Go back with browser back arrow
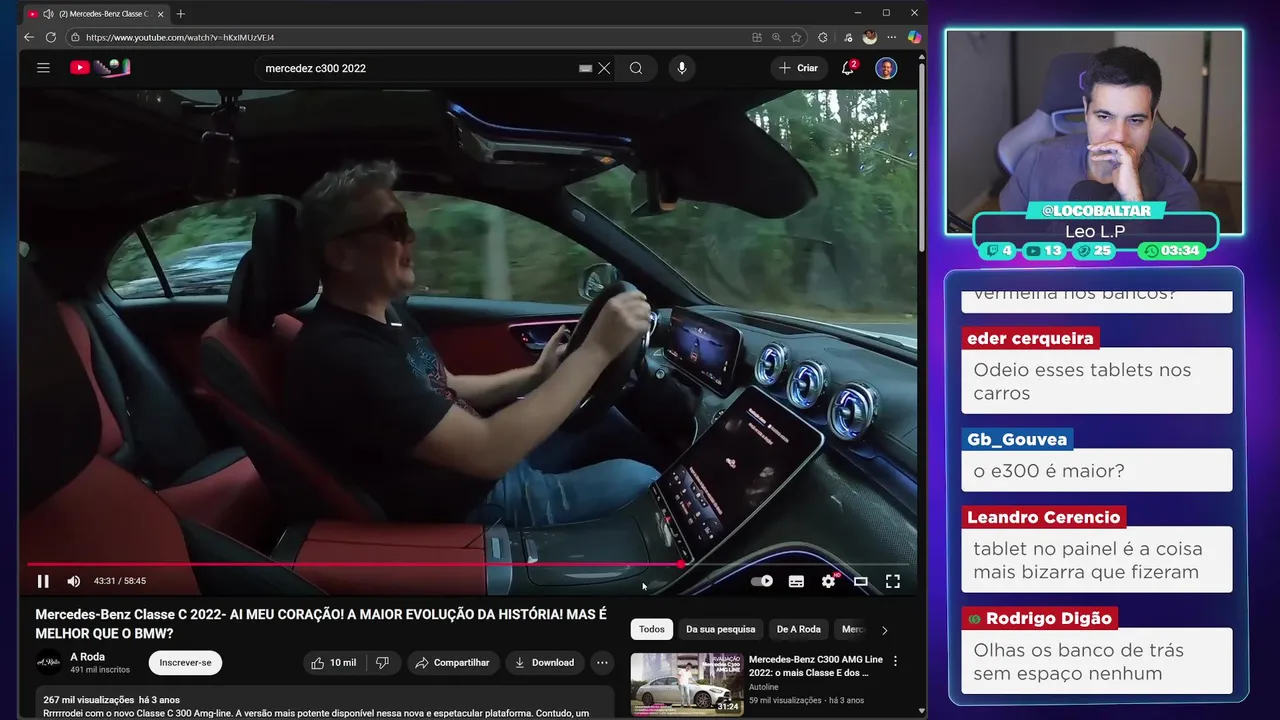 (x=29, y=37)
